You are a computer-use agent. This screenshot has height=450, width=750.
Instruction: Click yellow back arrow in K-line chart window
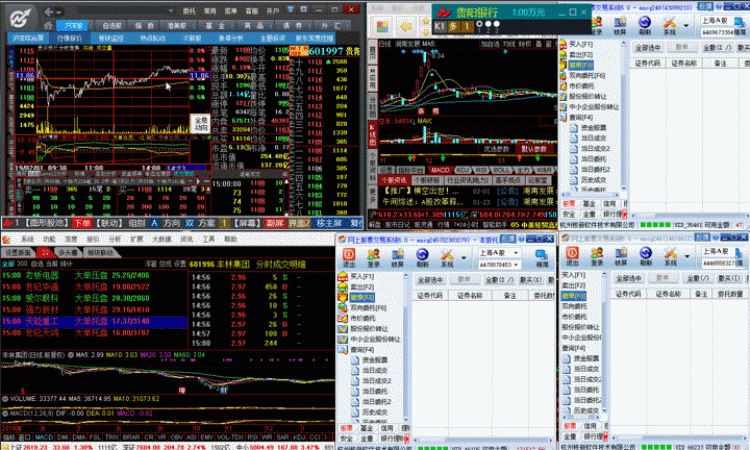[406, 26]
